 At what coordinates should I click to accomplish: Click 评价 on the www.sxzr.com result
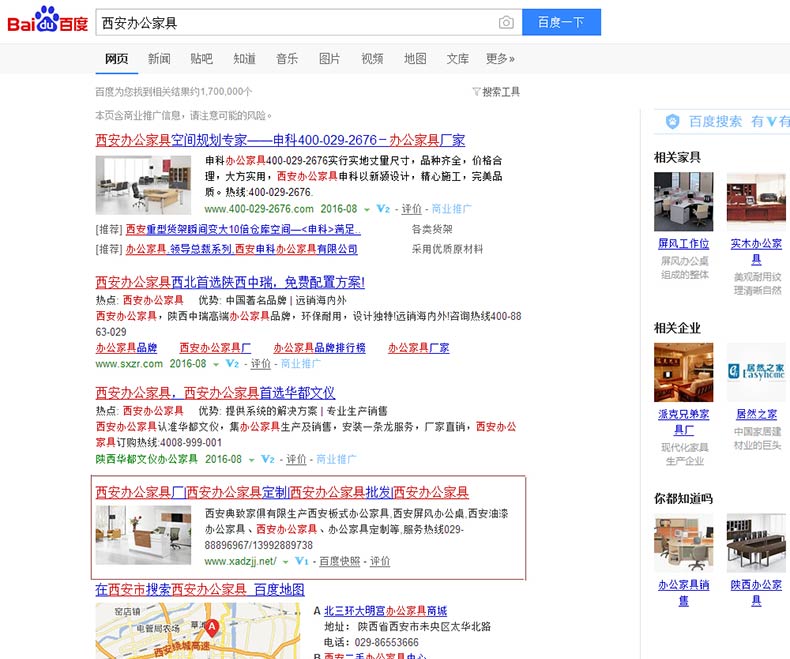260,363
